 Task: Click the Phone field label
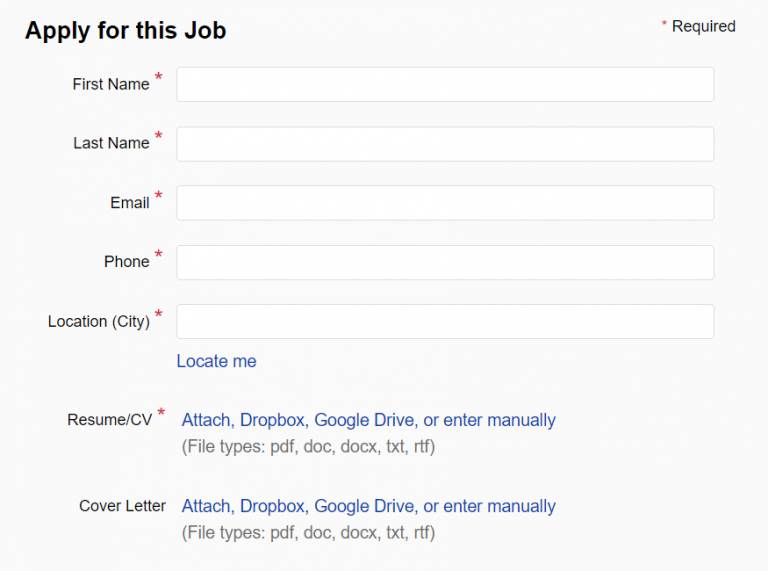tap(127, 262)
